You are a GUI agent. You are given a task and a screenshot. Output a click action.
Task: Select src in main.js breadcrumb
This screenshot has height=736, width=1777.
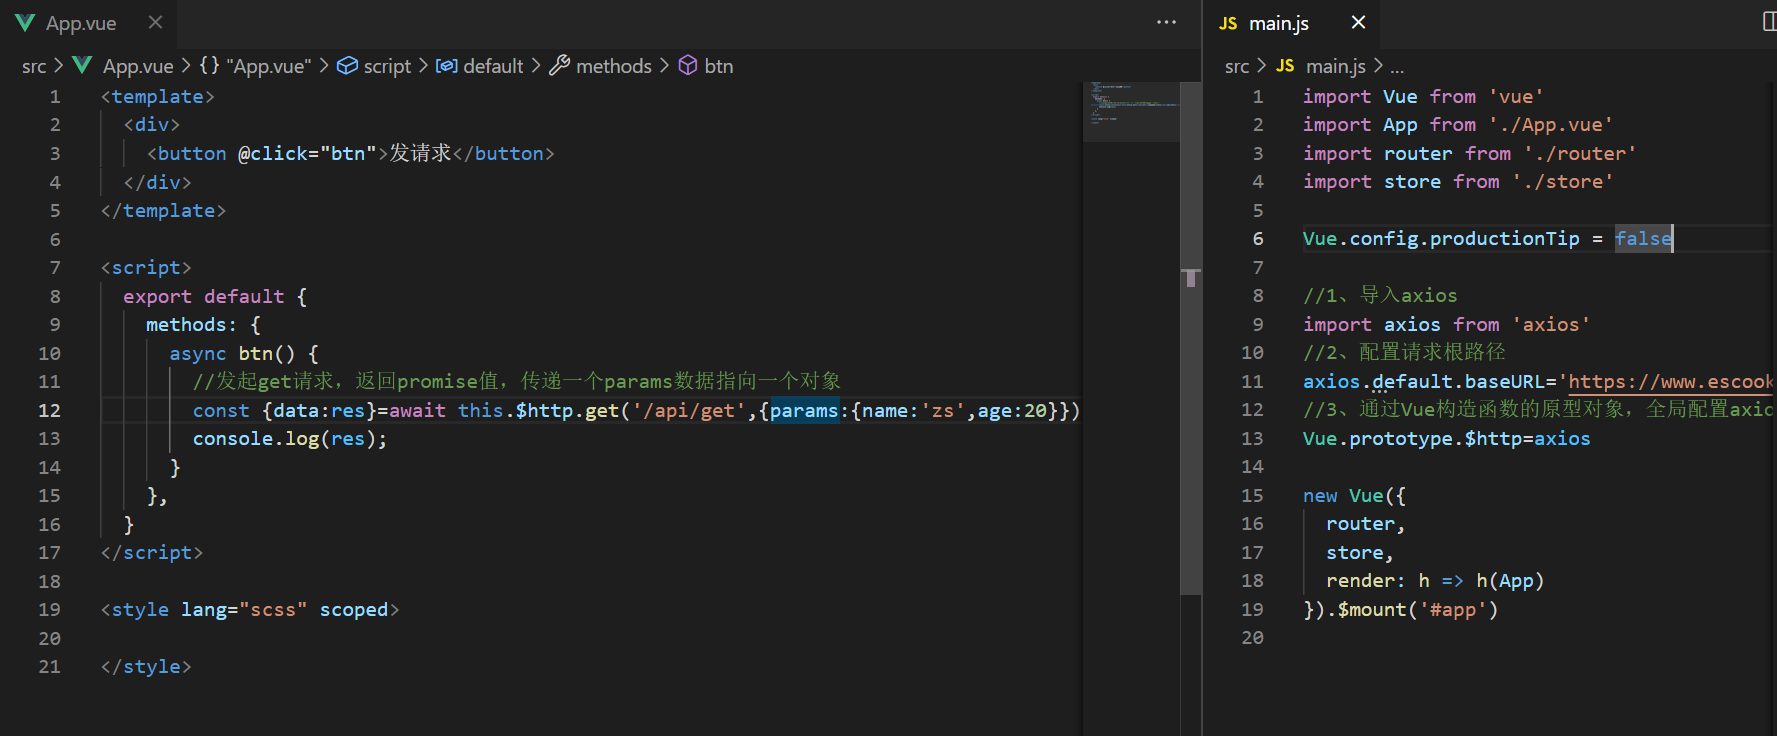[1237, 66]
